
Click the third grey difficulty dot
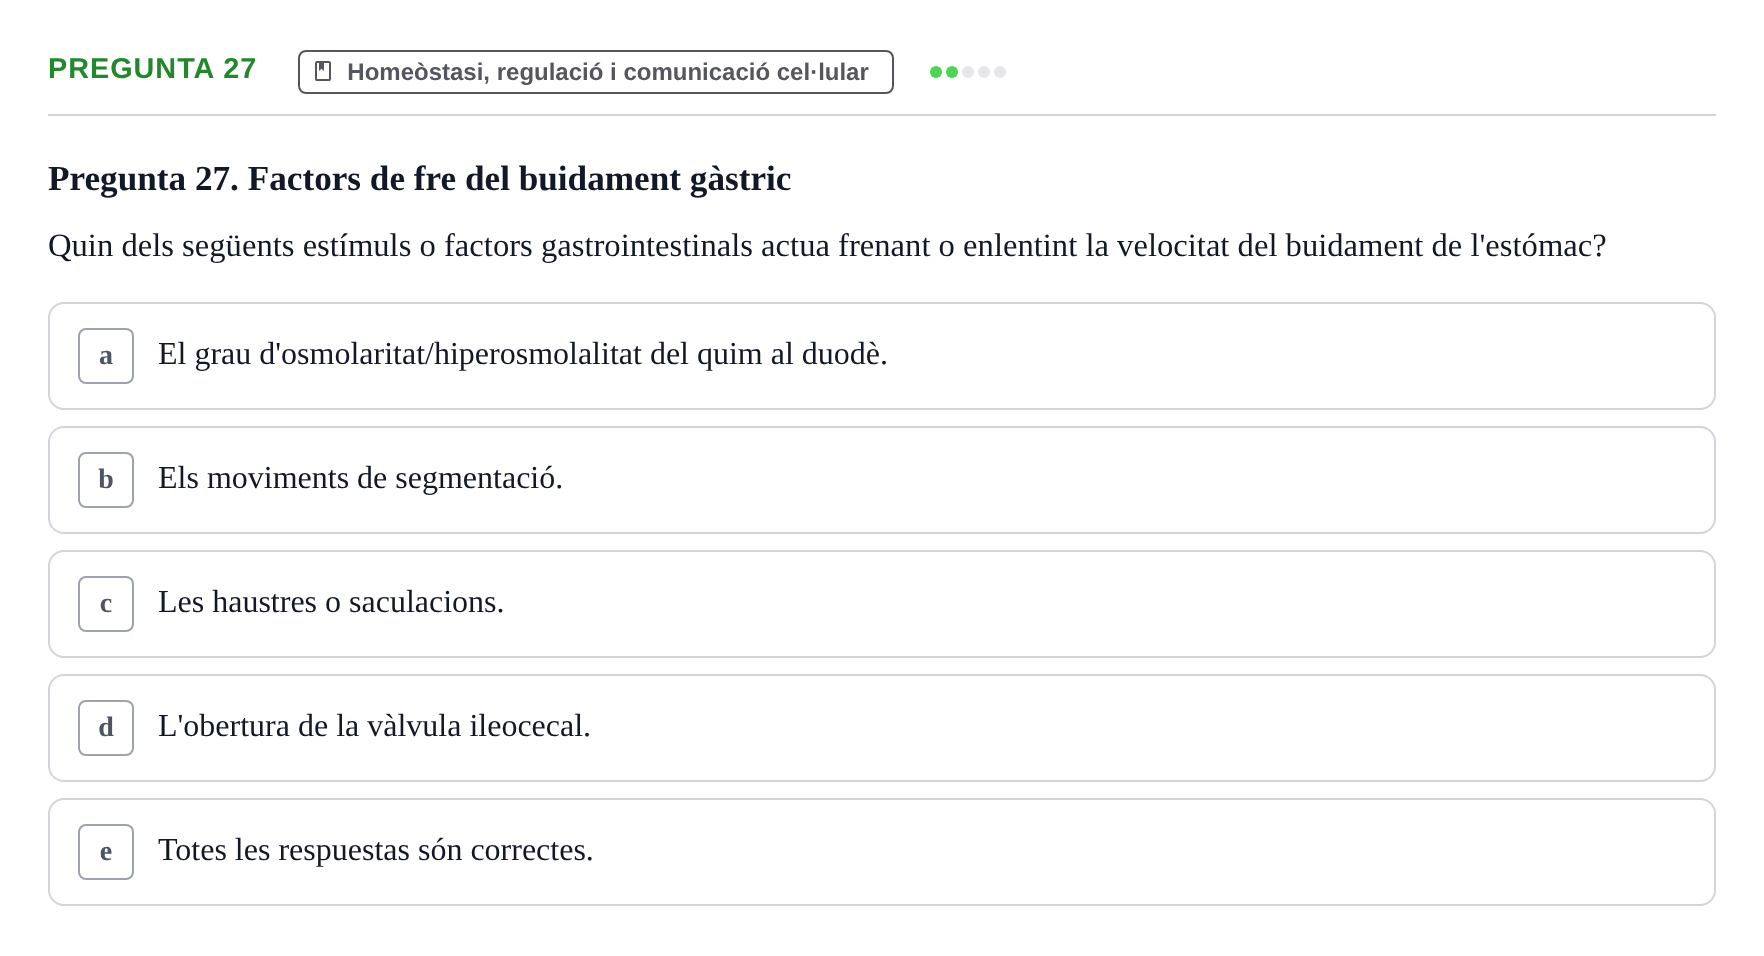pyautogui.click(x=968, y=72)
